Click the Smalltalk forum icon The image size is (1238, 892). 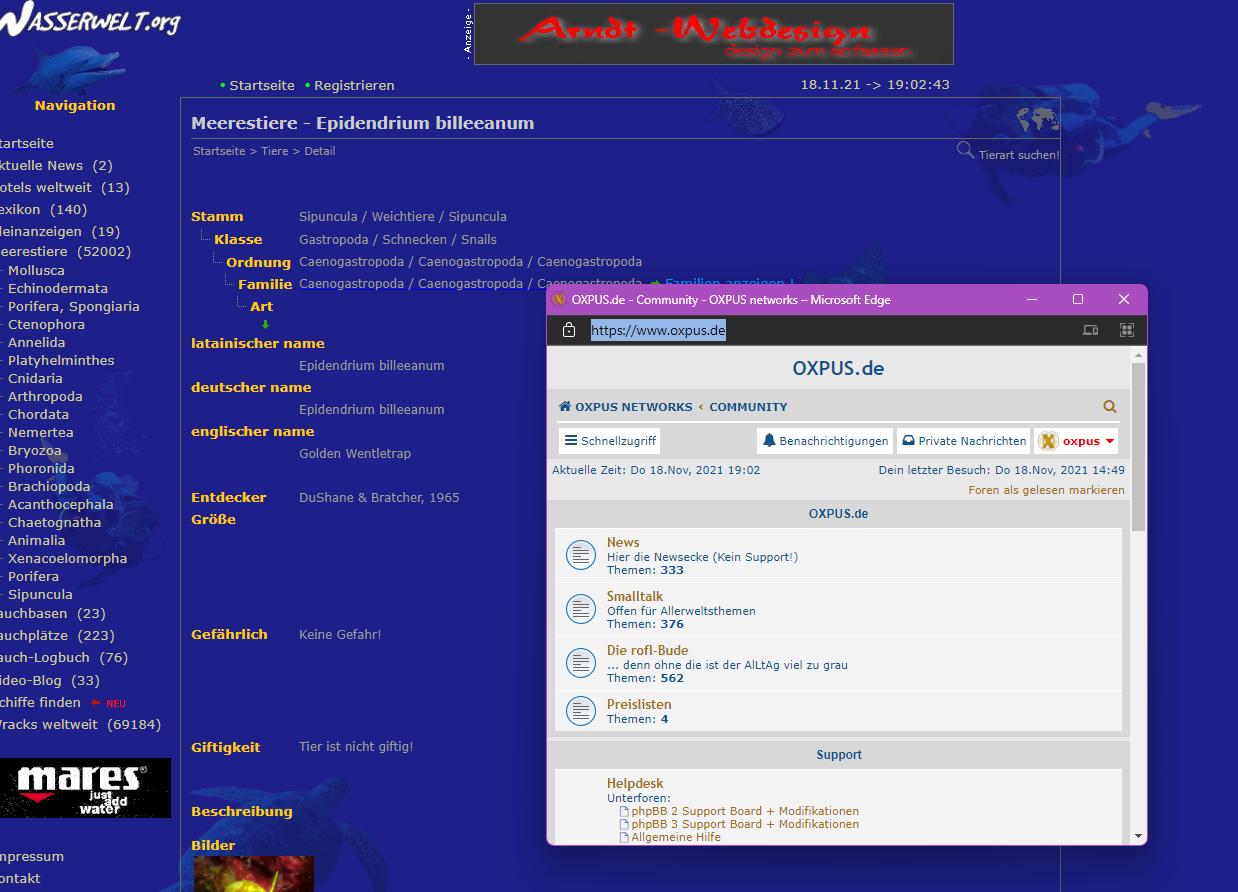[x=581, y=609]
